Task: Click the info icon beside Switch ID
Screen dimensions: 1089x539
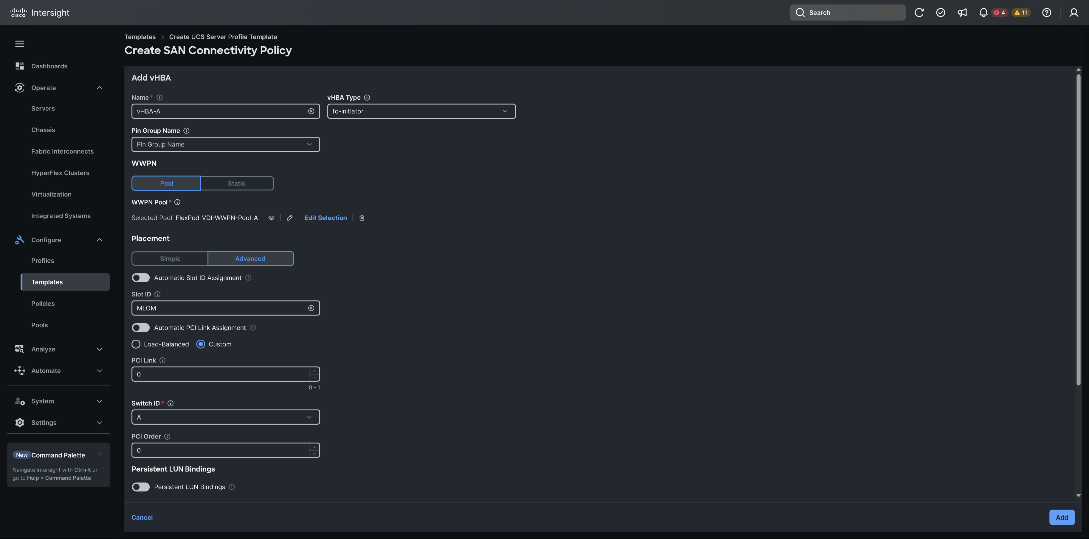Action: pos(170,404)
